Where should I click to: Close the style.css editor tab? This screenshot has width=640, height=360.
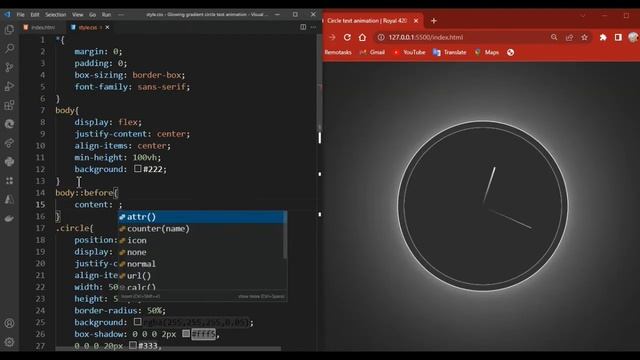tap(107, 27)
